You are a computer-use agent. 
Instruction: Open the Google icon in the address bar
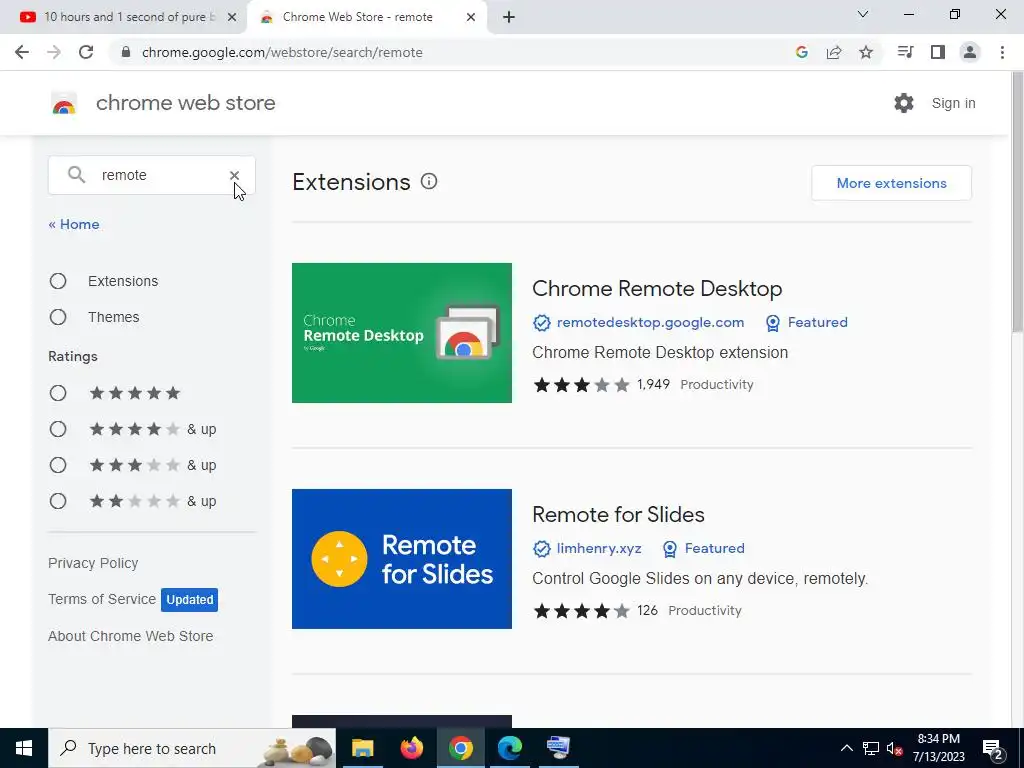tap(801, 52)
